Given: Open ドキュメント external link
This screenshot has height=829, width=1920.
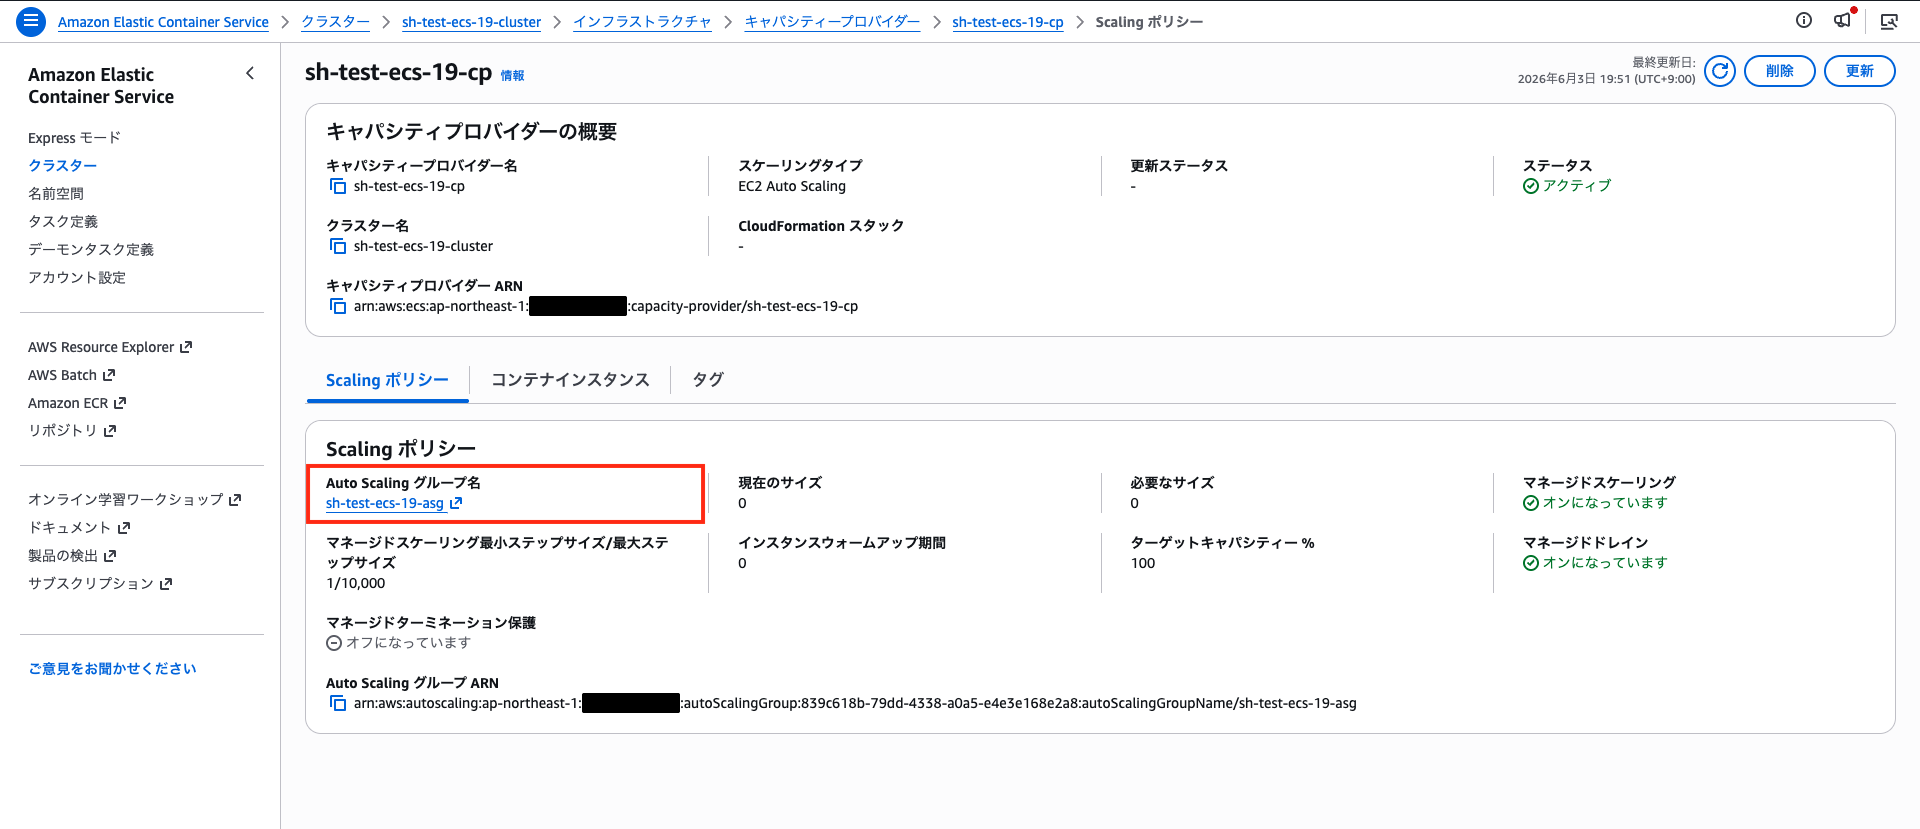Looking at the screenshot, I should [79, 527].
